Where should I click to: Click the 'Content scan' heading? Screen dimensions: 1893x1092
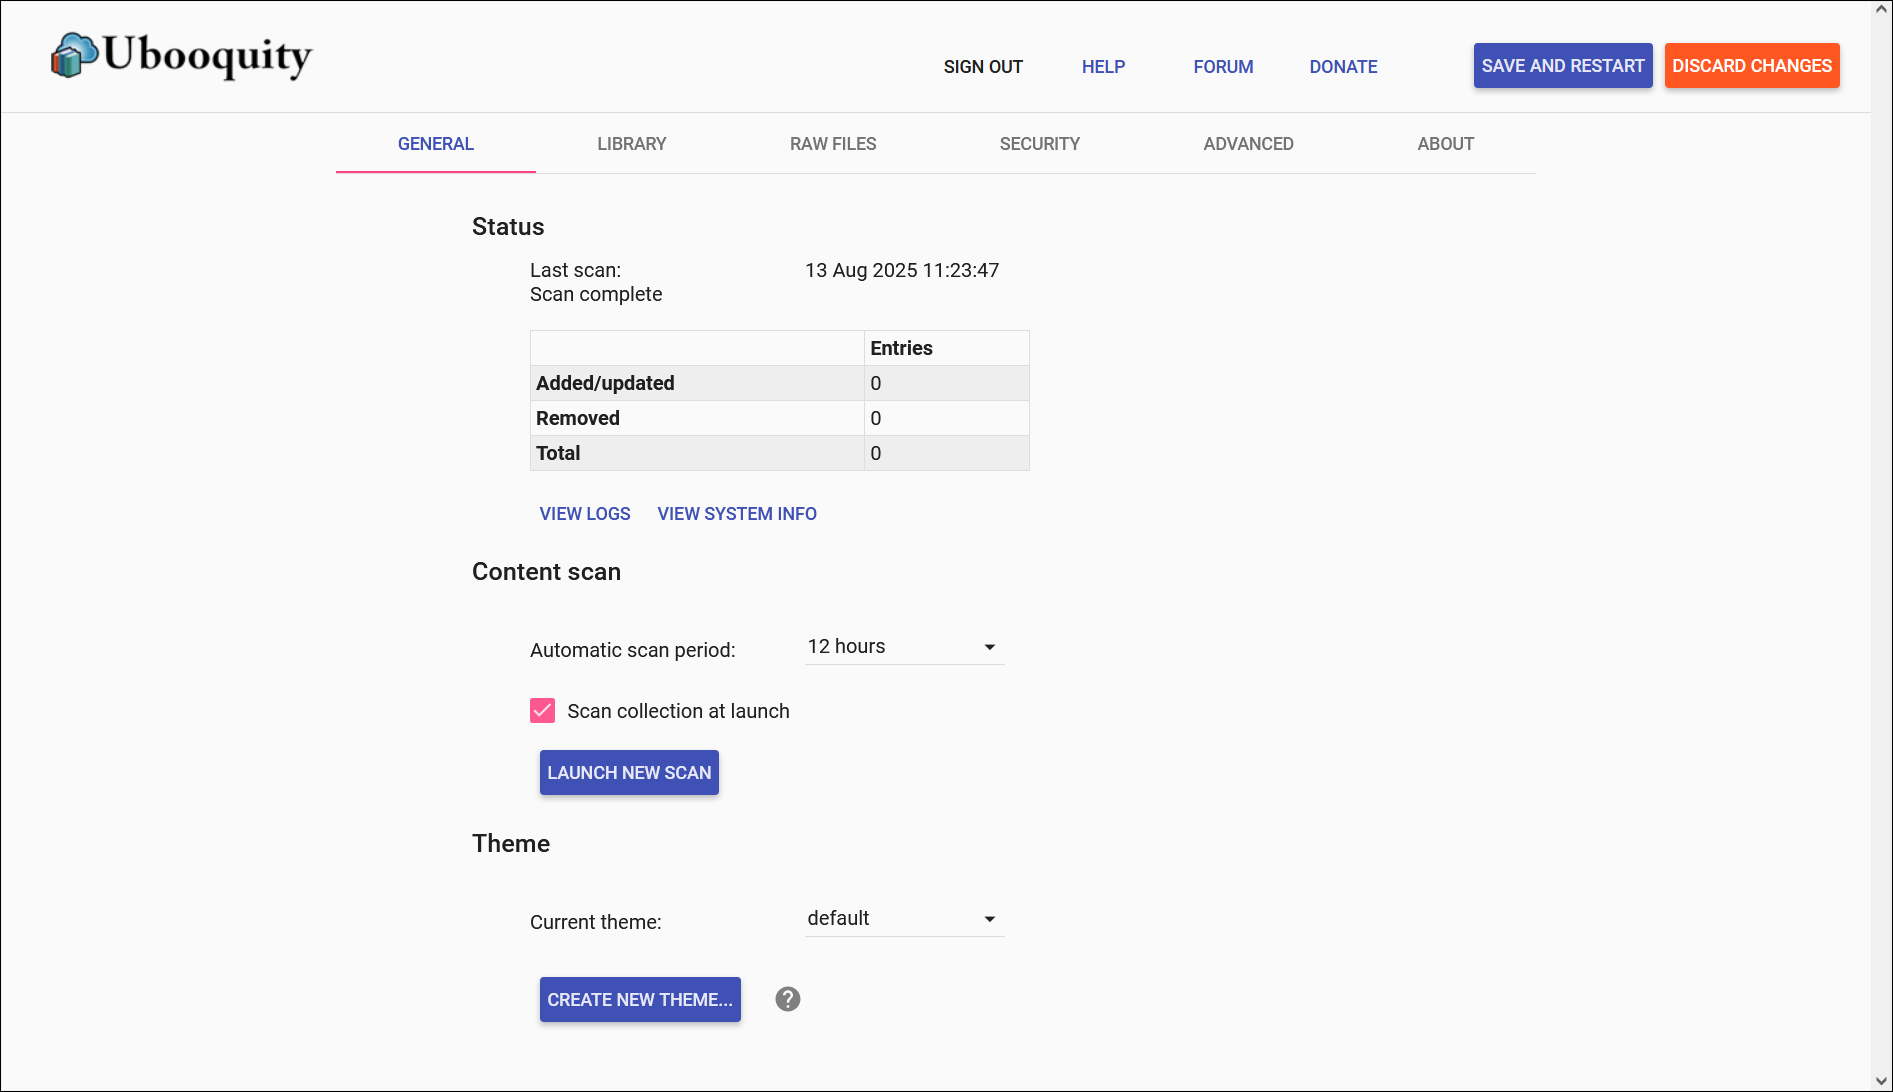(x=546, y=572)
